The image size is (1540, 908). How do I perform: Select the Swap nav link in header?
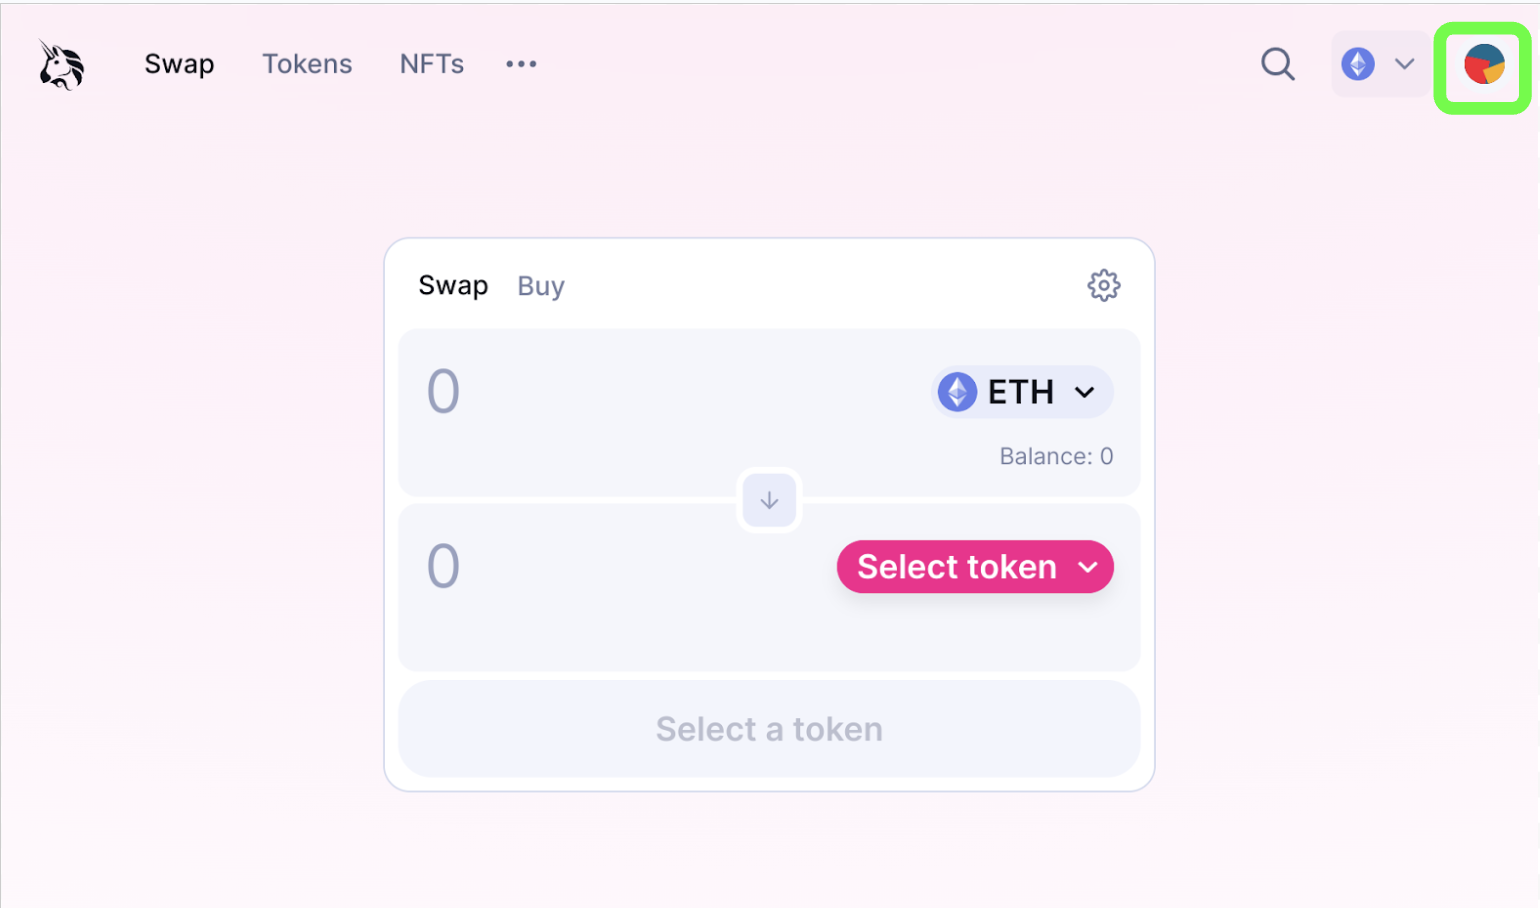click(179, 64)
